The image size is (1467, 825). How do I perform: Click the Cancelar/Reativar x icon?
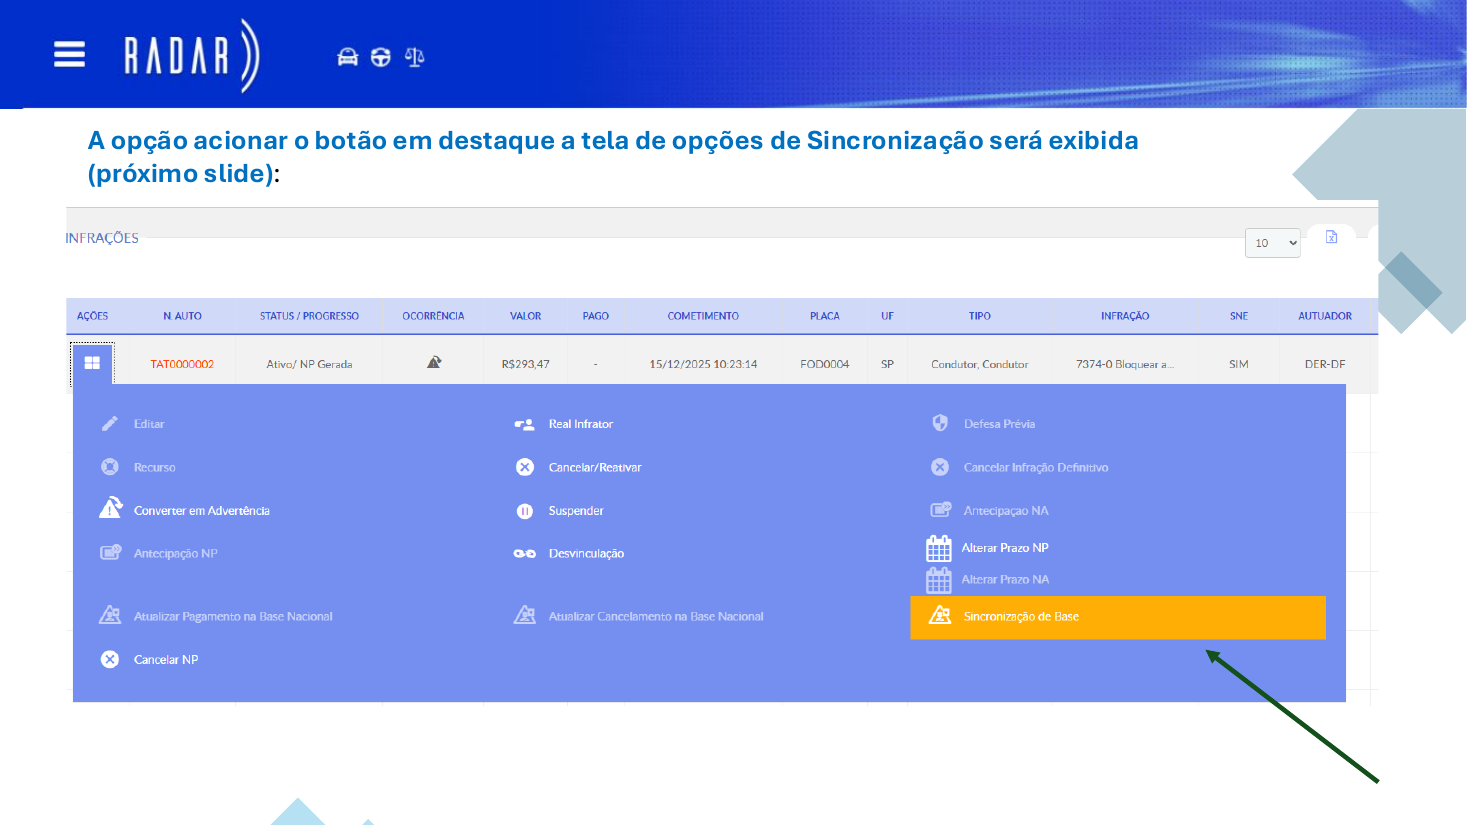[525, 467]
